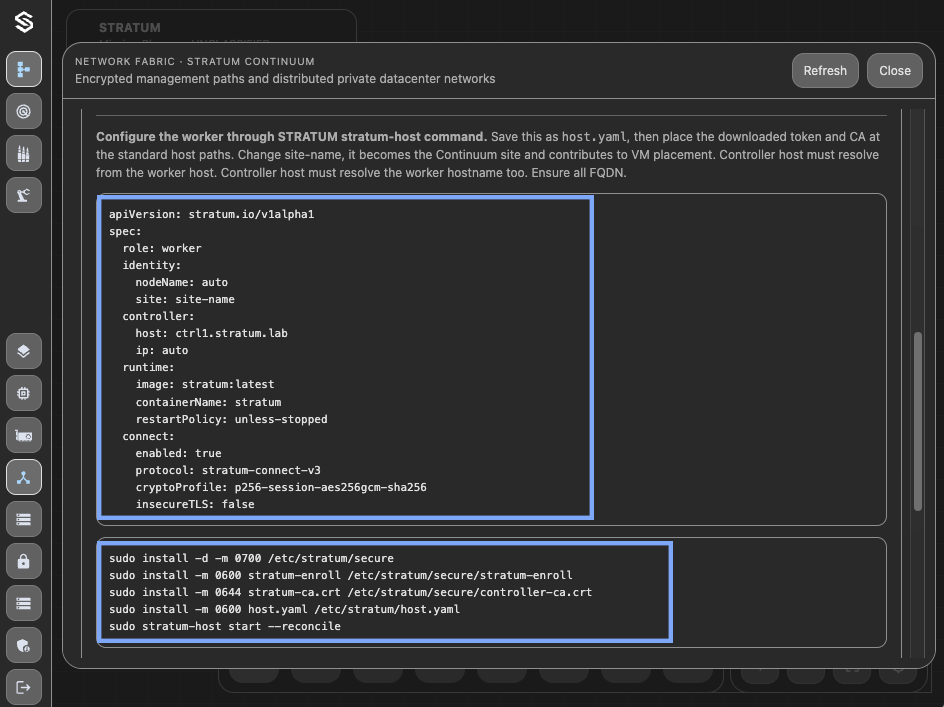Click the 'connect:' line in YAML

click(x=148, y=437)
